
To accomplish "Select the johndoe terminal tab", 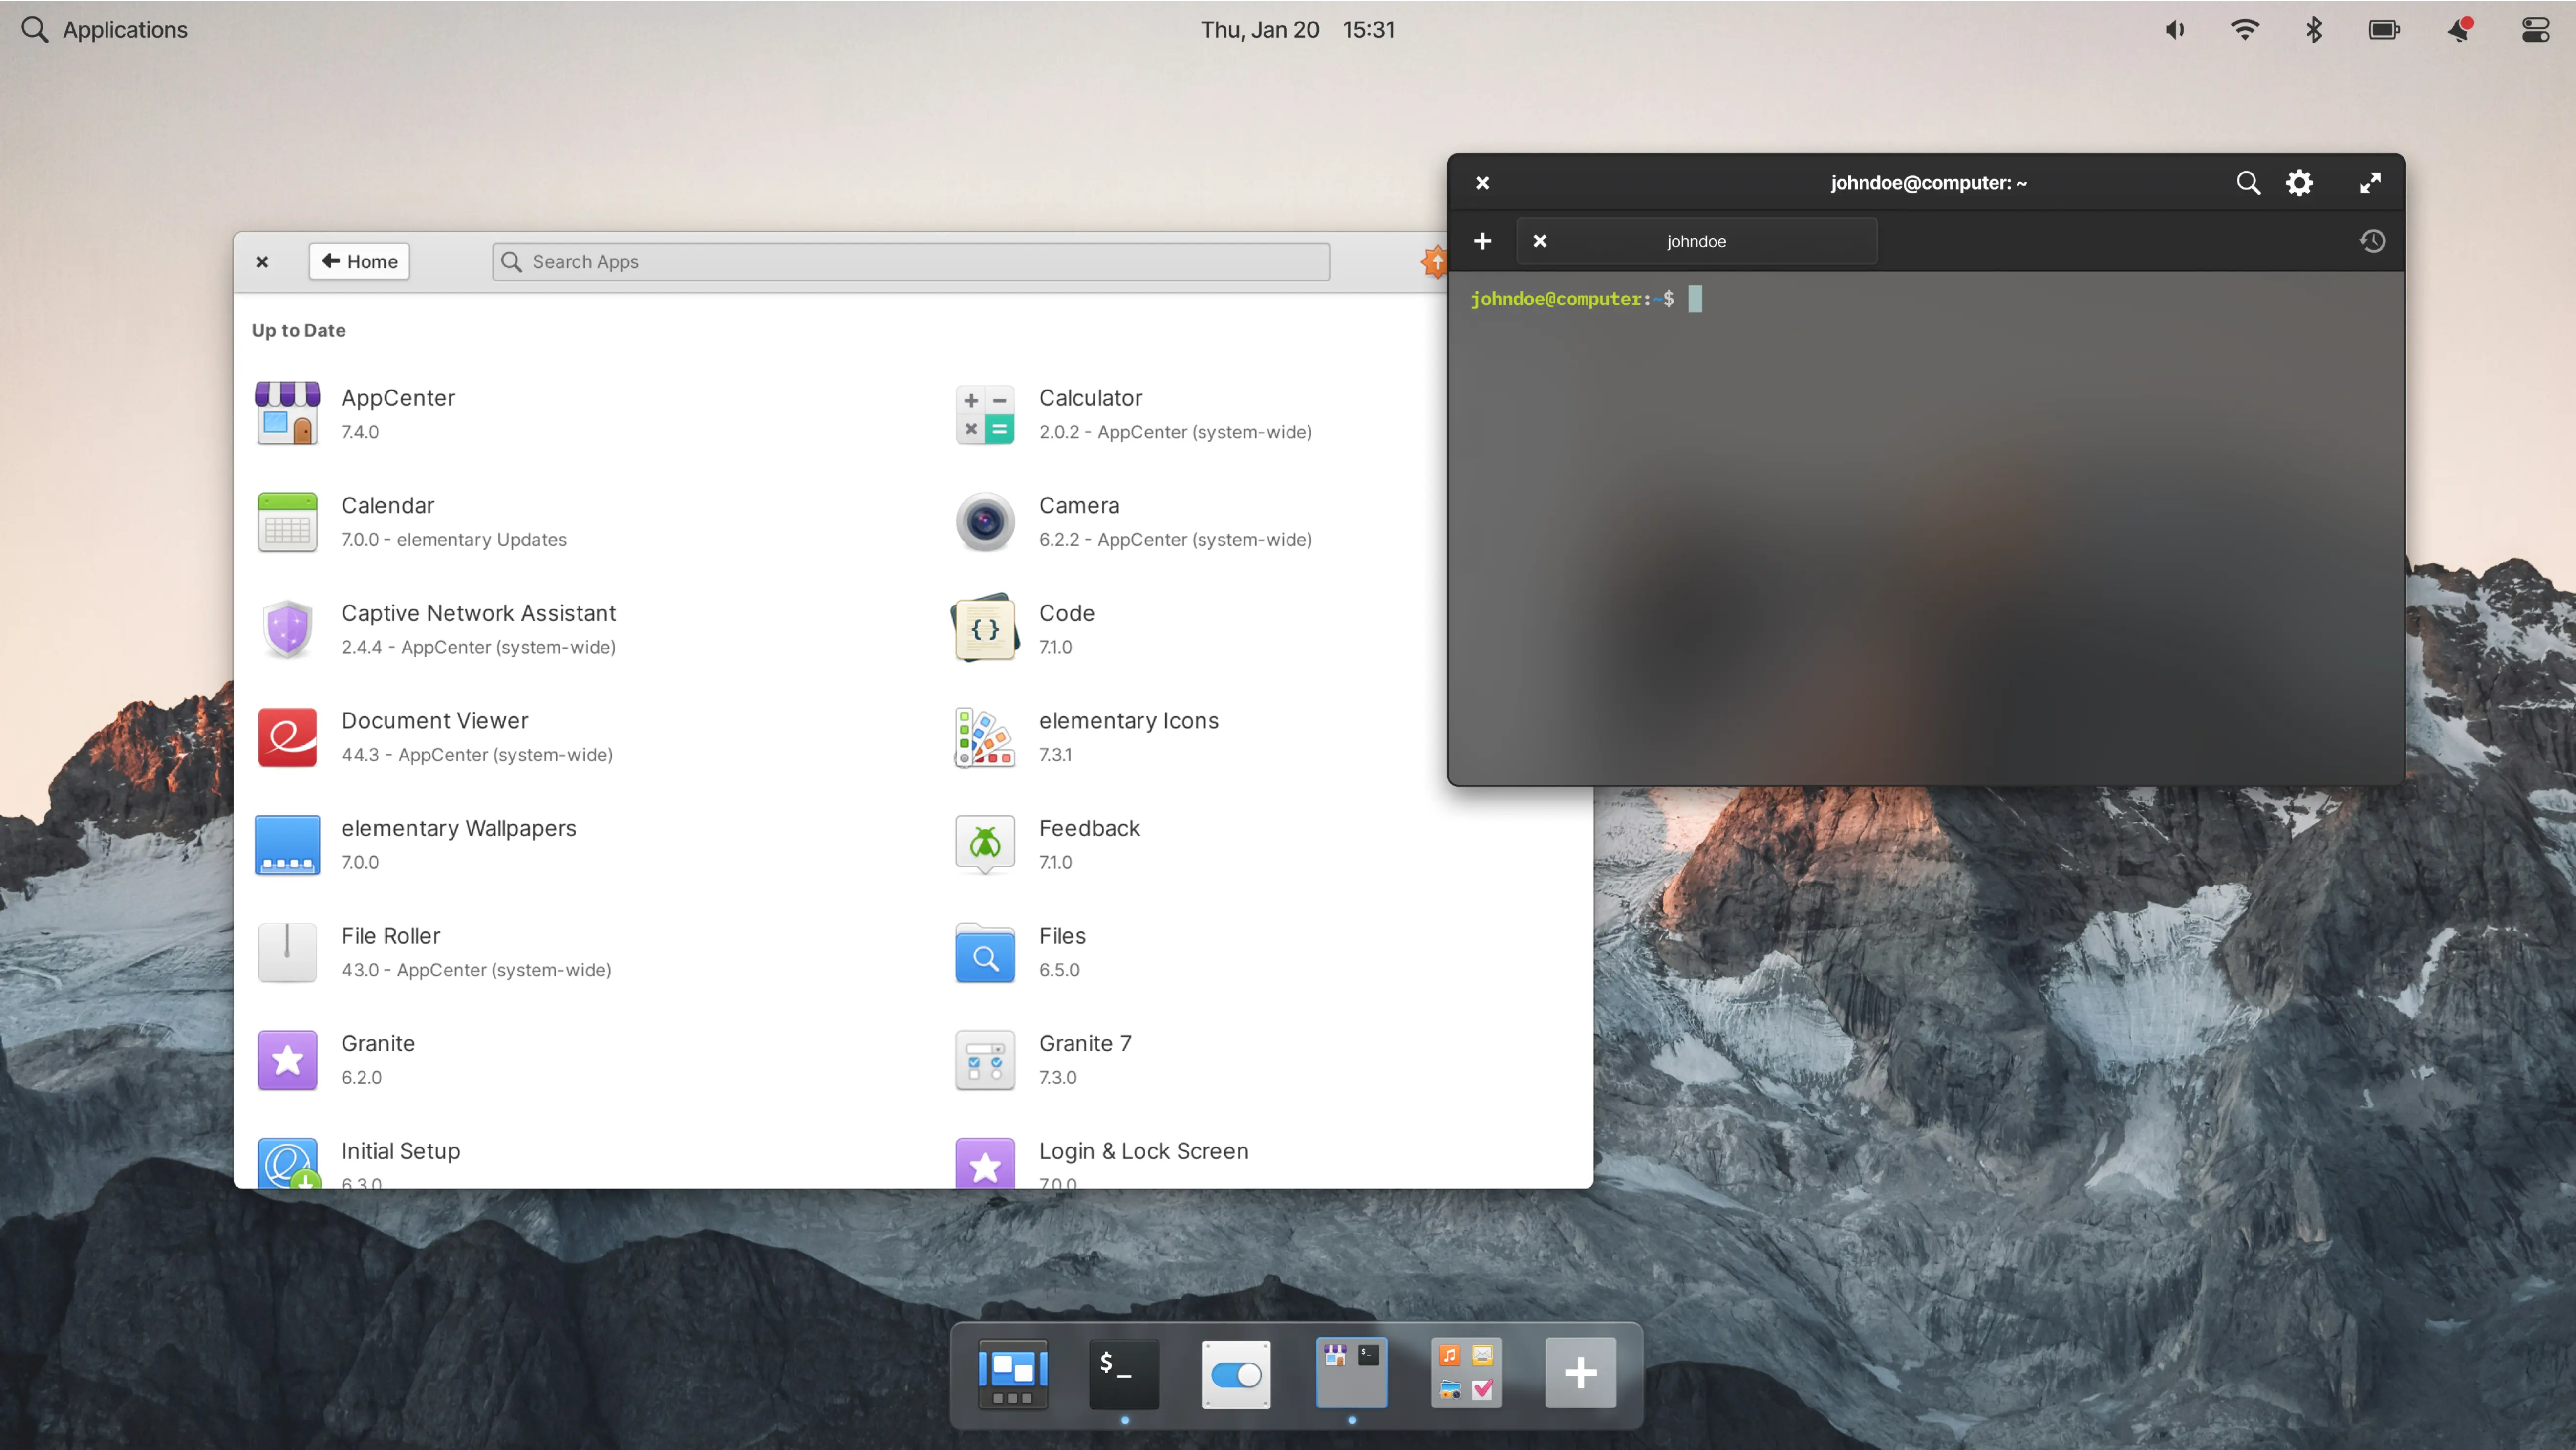I will pyautogui.click(x=1696, y=241).
